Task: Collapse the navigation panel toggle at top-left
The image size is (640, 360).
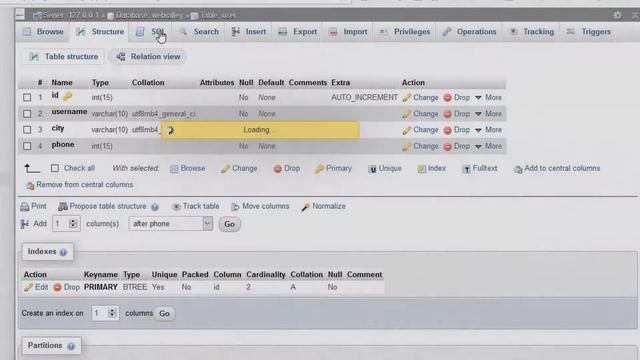Action: coord(20,15)
